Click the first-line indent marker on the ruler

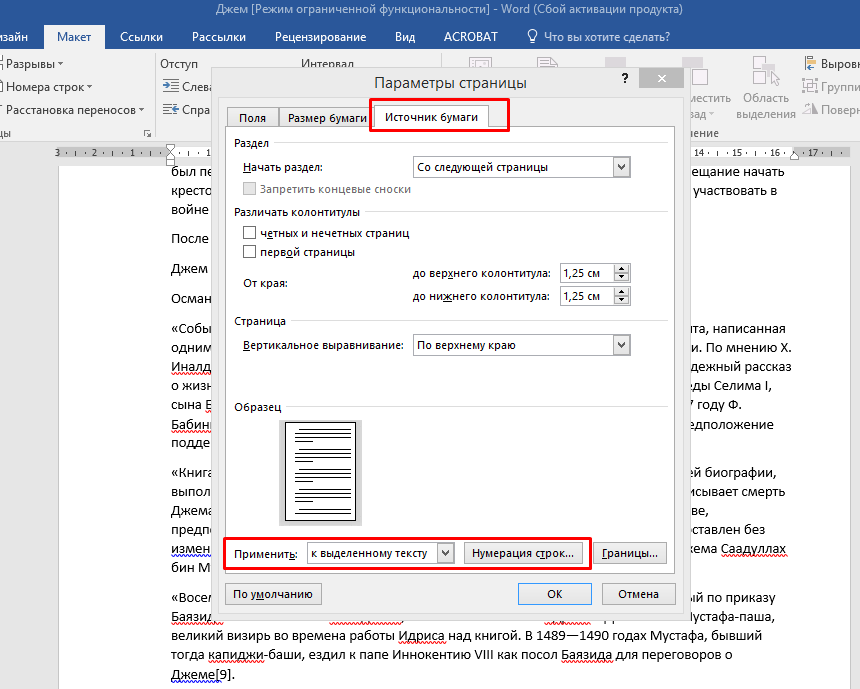click(171, 149)
